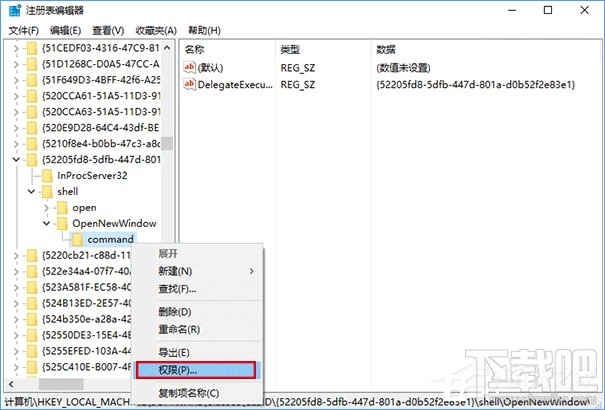Click folder icon of {52205fd8-5dfb-447d-801 key
This screenshot has width=605, height=410.
[x=32, y=160]
